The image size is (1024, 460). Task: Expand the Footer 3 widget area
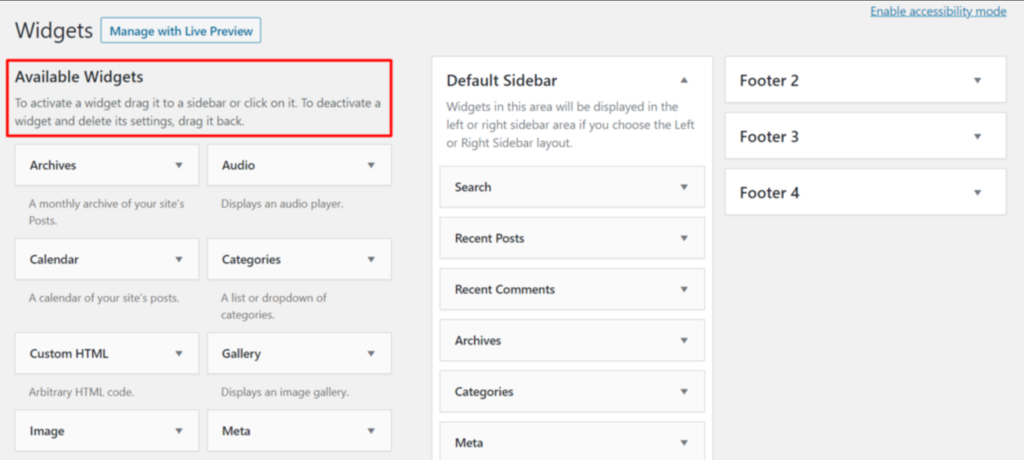click(x=977, y=136)
